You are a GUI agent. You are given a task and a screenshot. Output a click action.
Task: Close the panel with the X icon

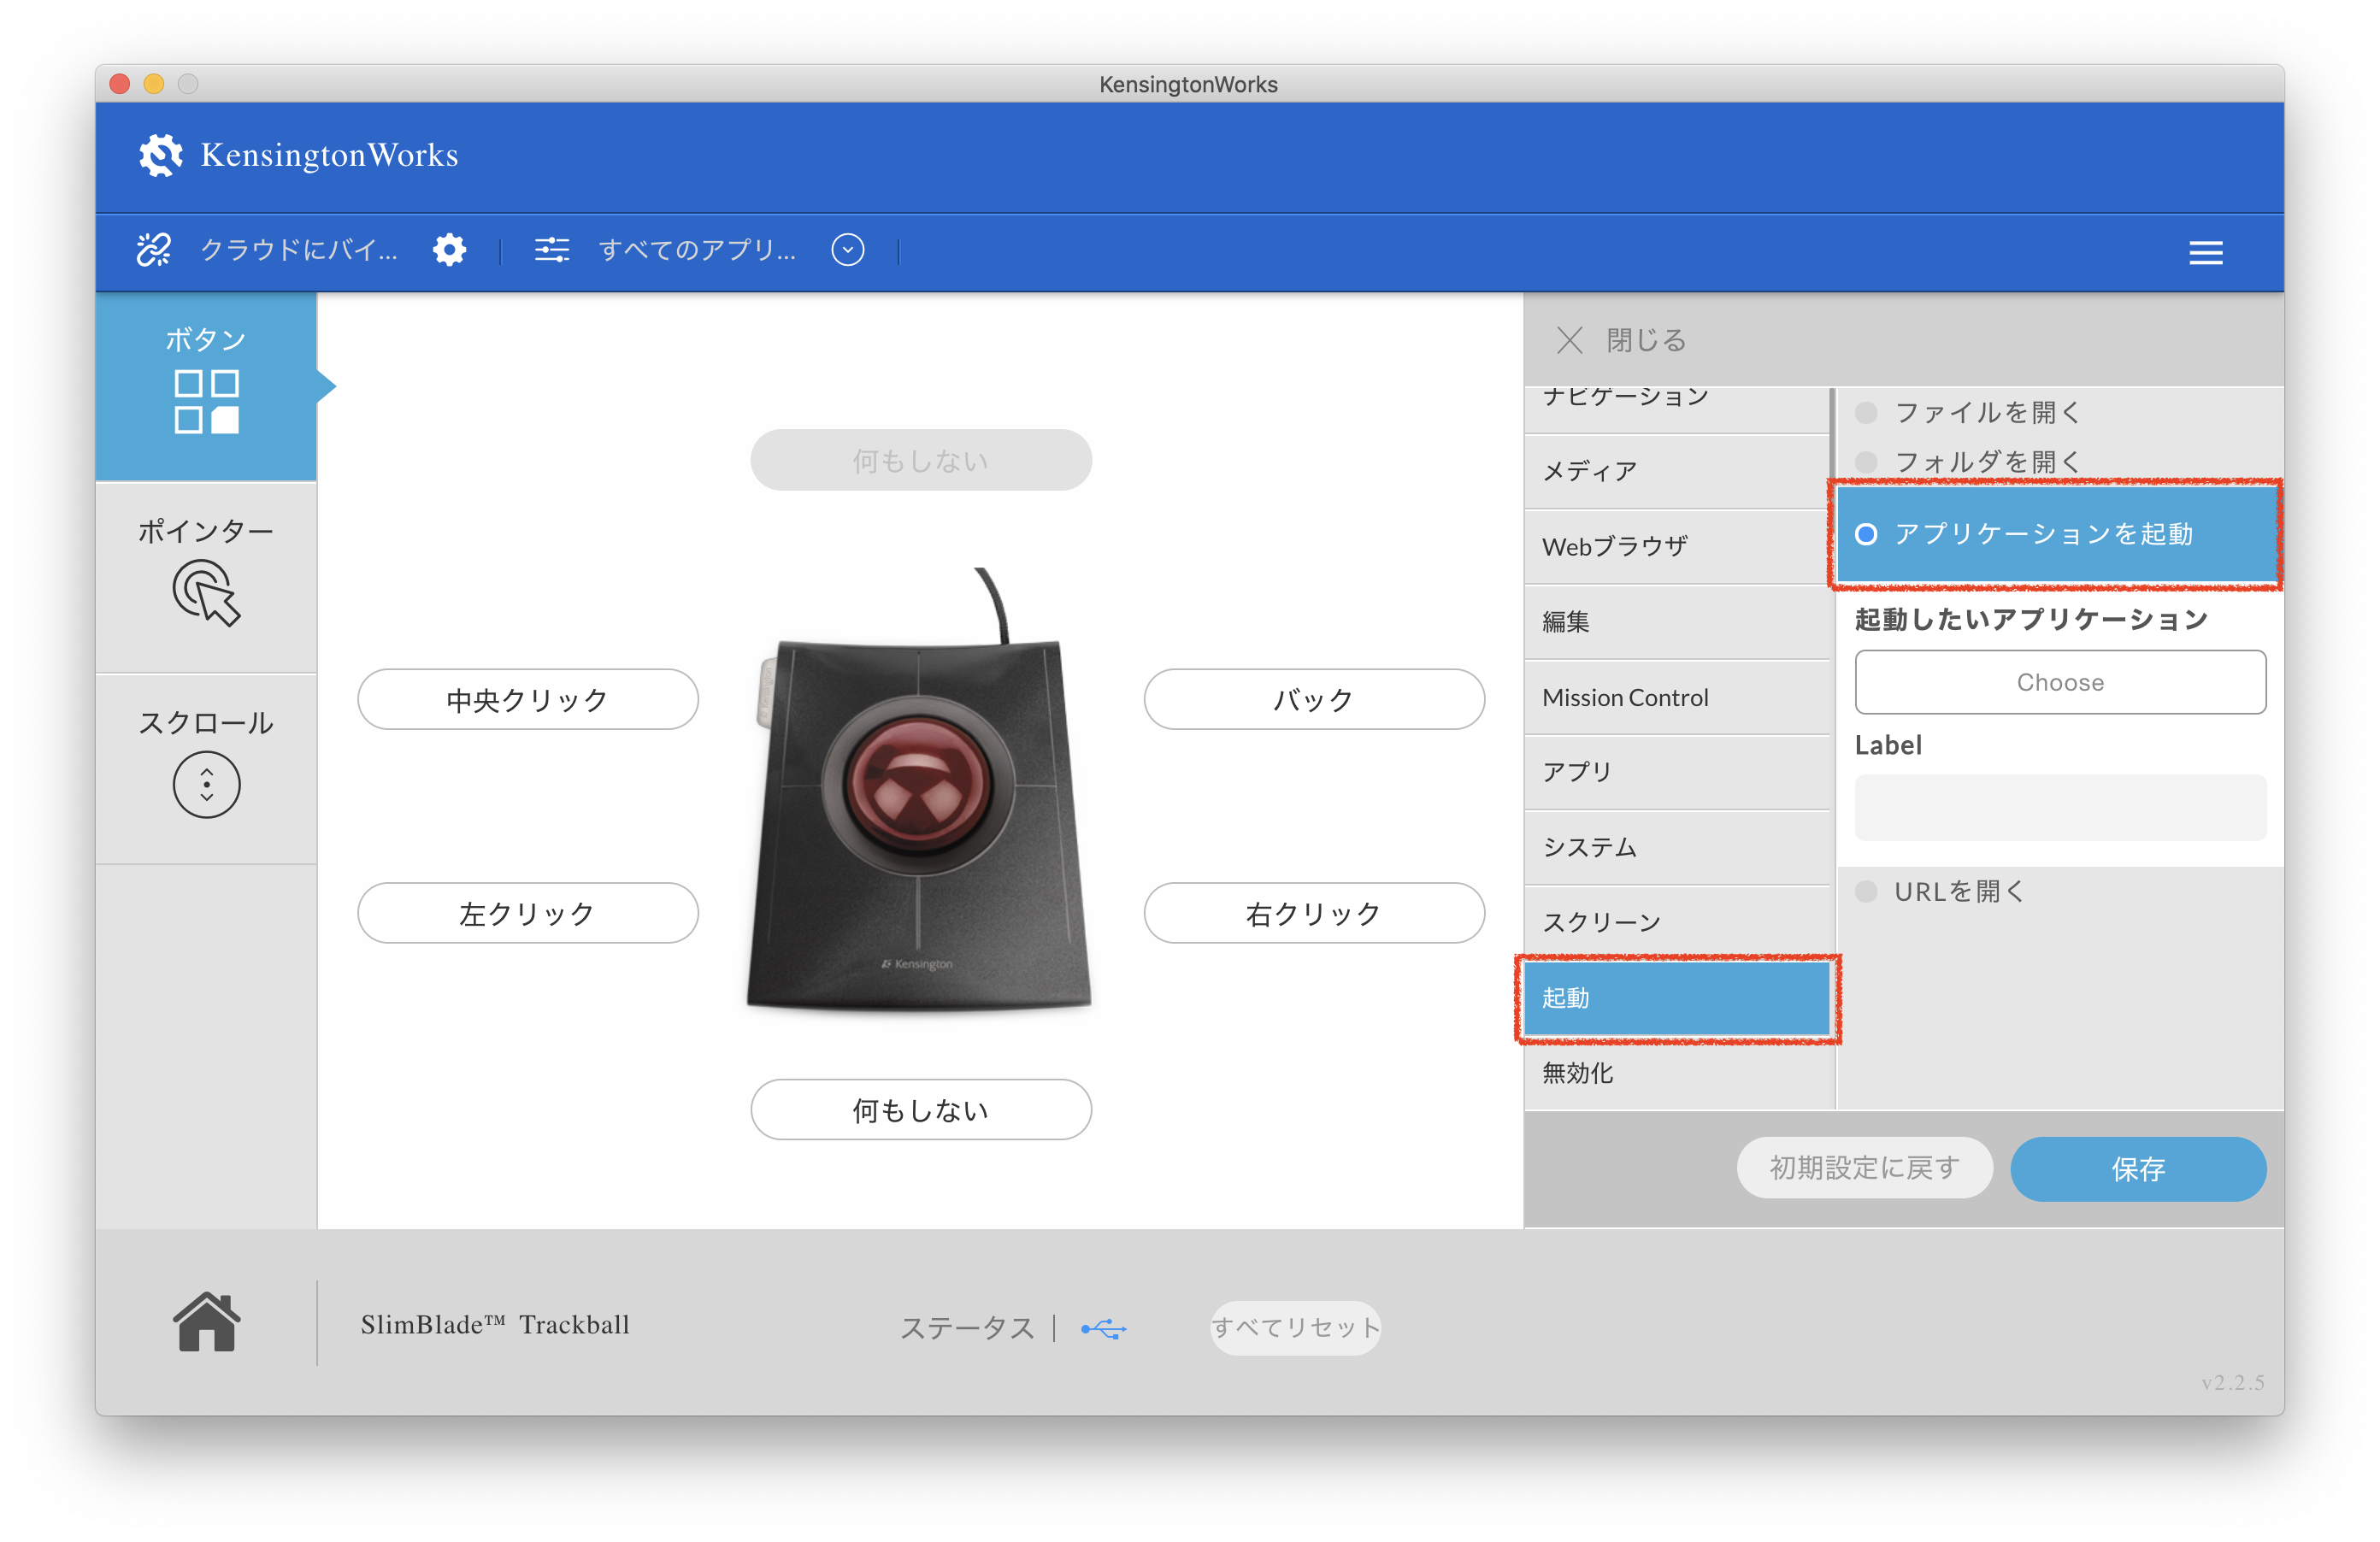point(1569,340)
